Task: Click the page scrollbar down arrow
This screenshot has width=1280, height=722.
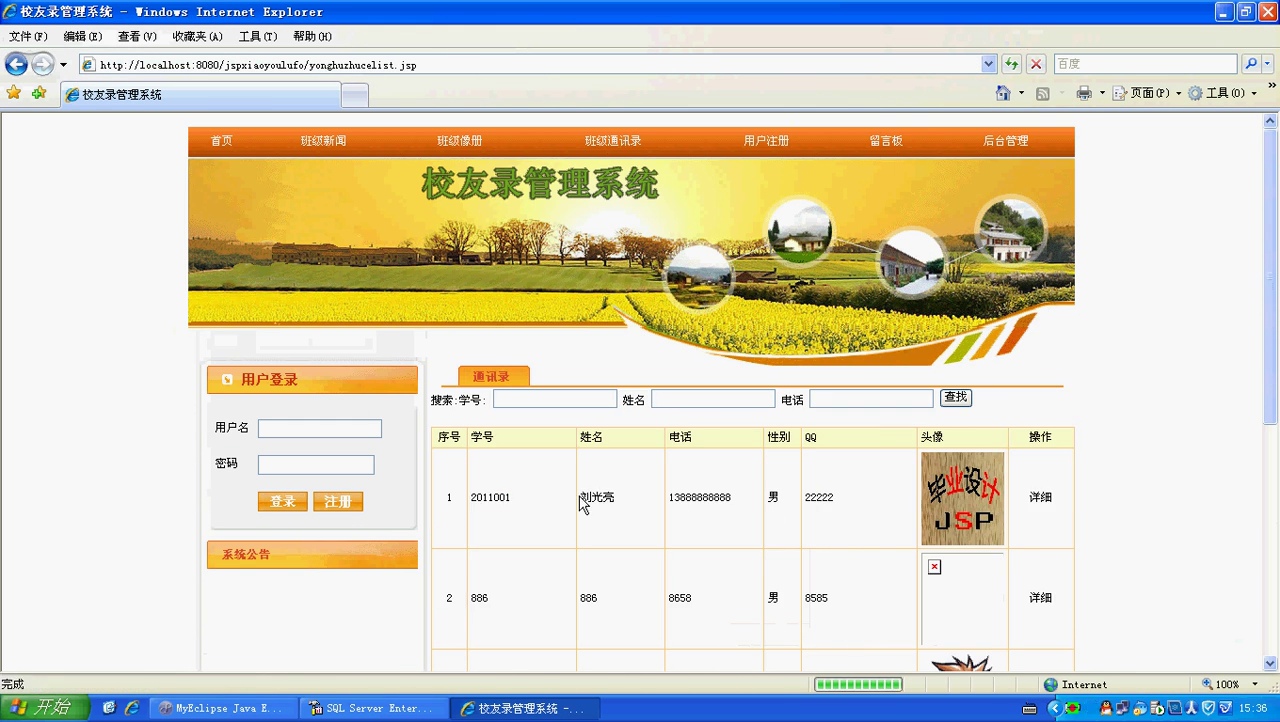Action: [x=1271, y=663]
